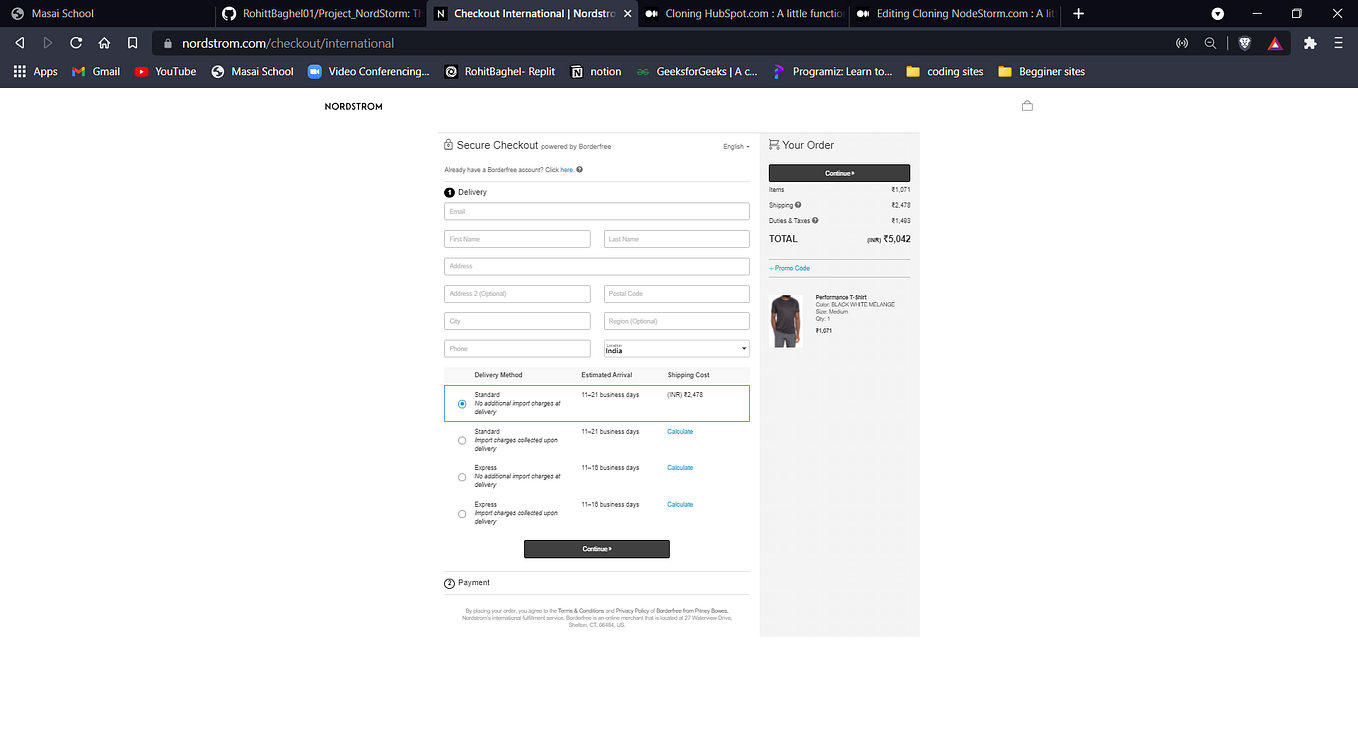Click the Duties & Taxes help icon

815,220
